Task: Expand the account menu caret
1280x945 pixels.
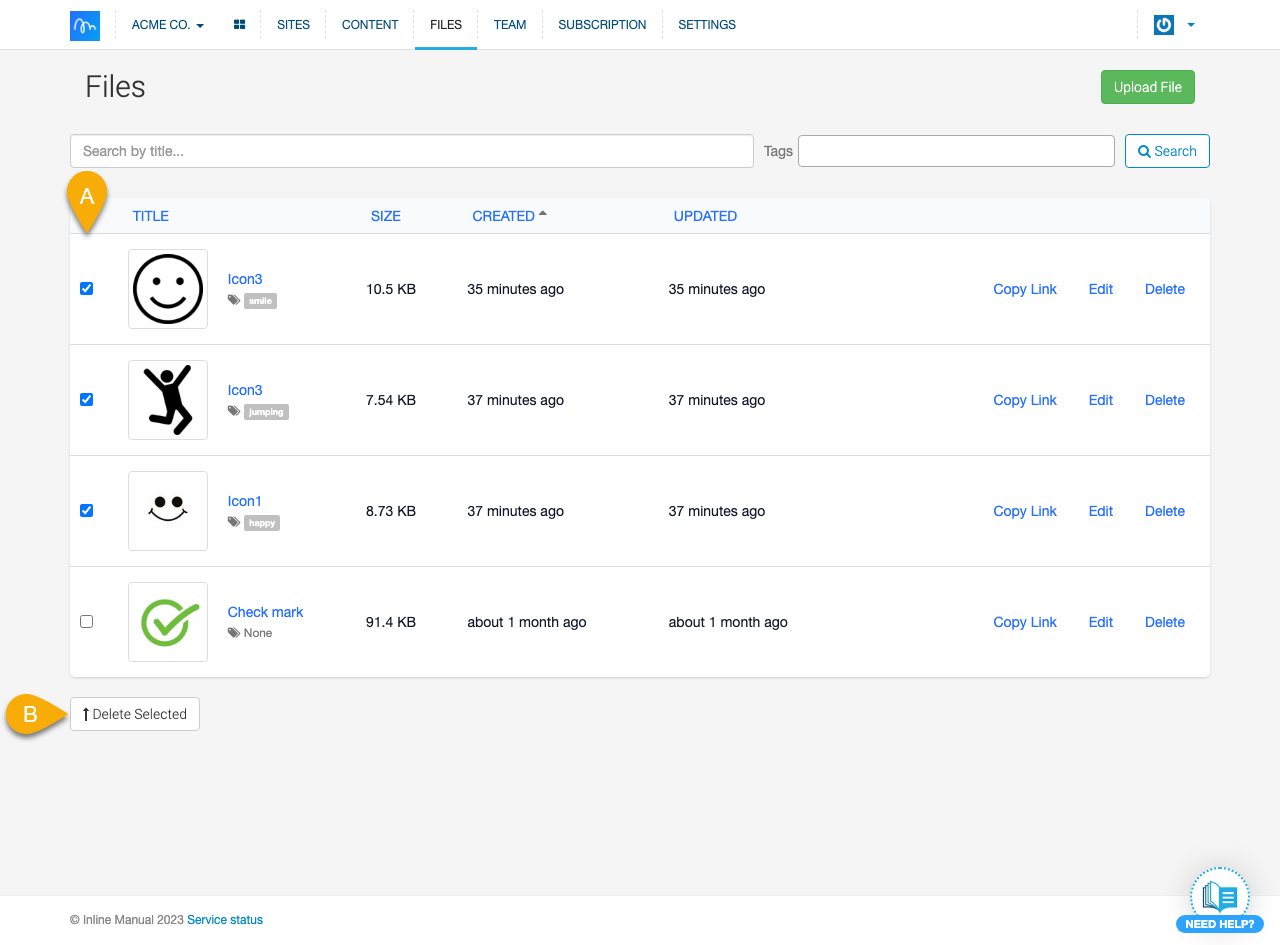Action: 1191,25
